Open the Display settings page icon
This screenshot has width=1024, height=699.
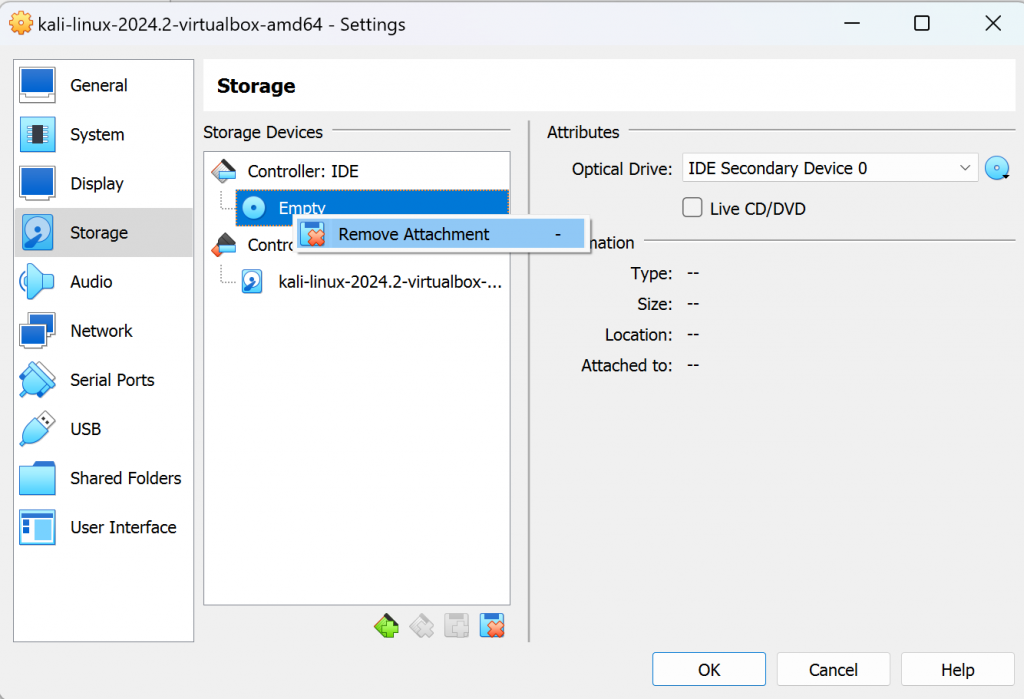(x=36, y=183)
